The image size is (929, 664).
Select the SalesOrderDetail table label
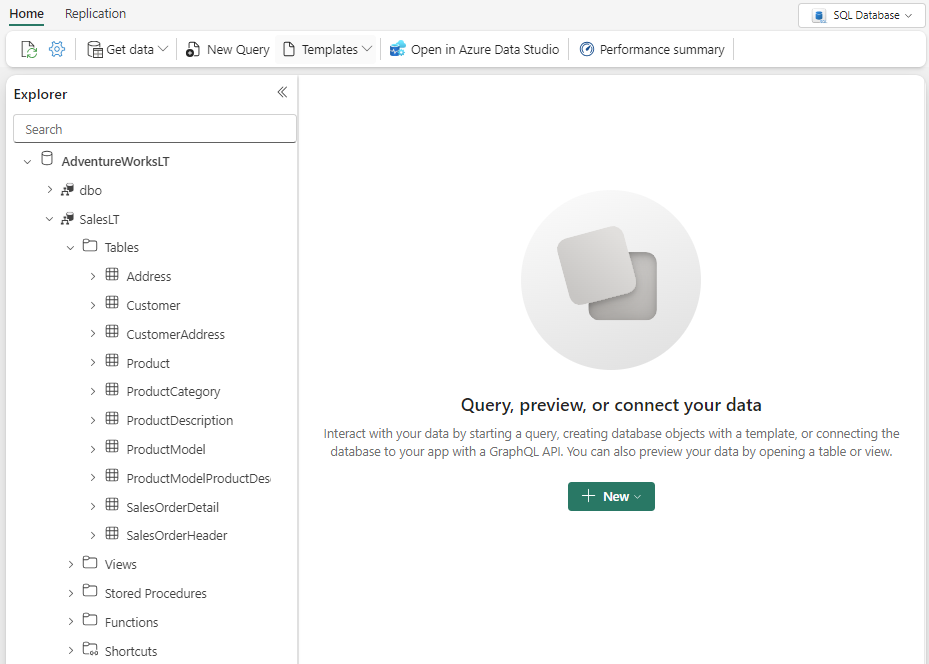172,508
